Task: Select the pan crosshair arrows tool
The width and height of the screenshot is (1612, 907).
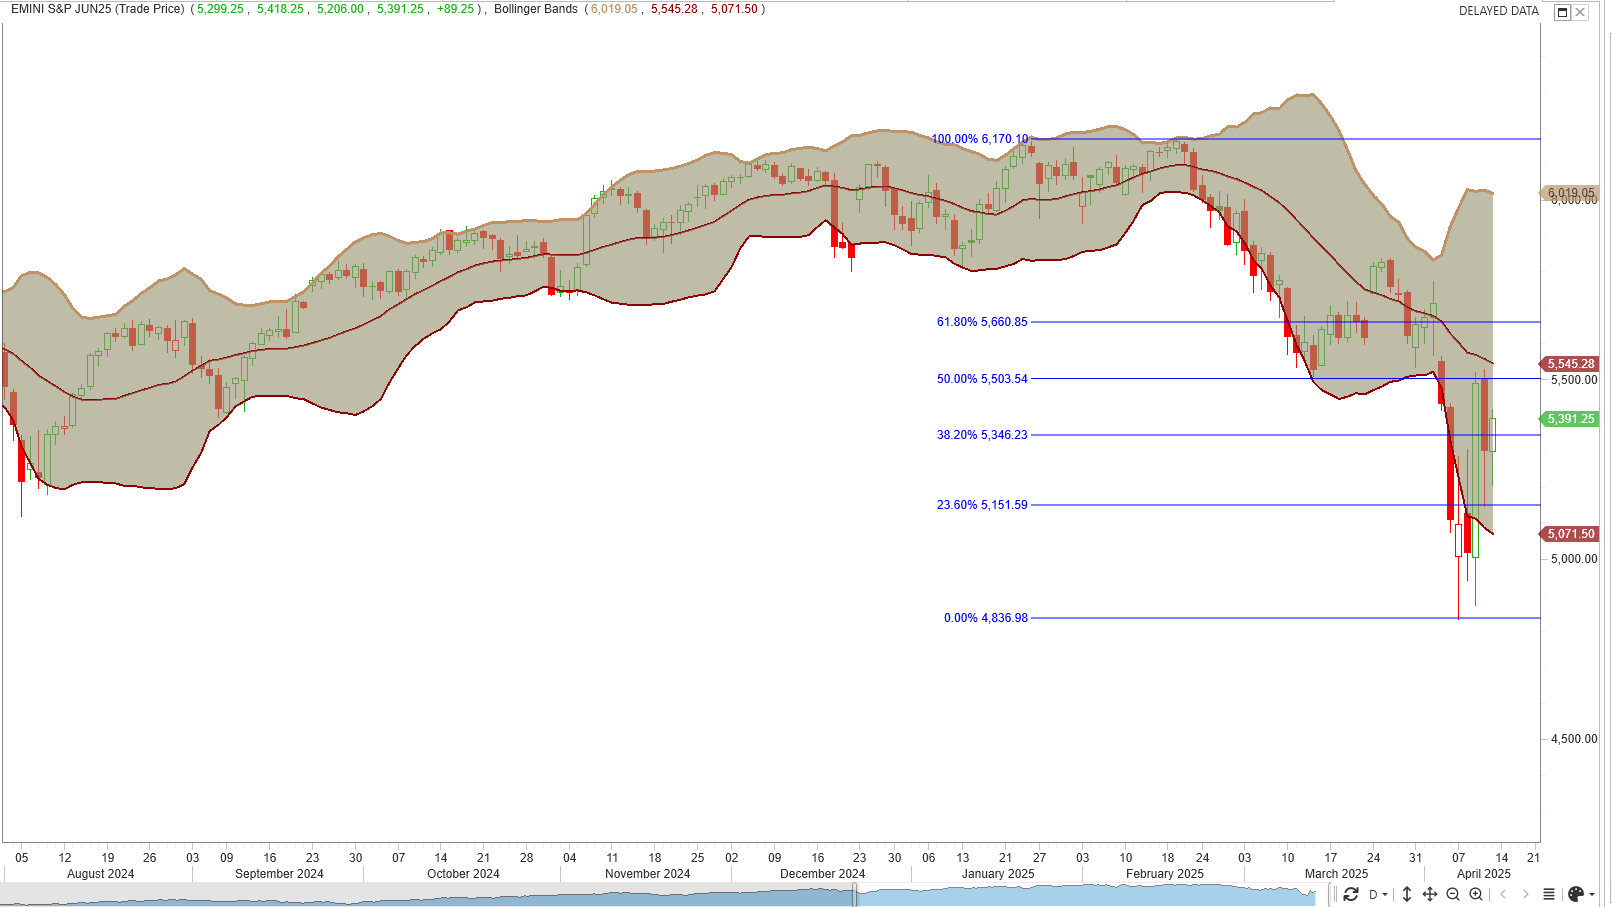Action: [1429, 894]
